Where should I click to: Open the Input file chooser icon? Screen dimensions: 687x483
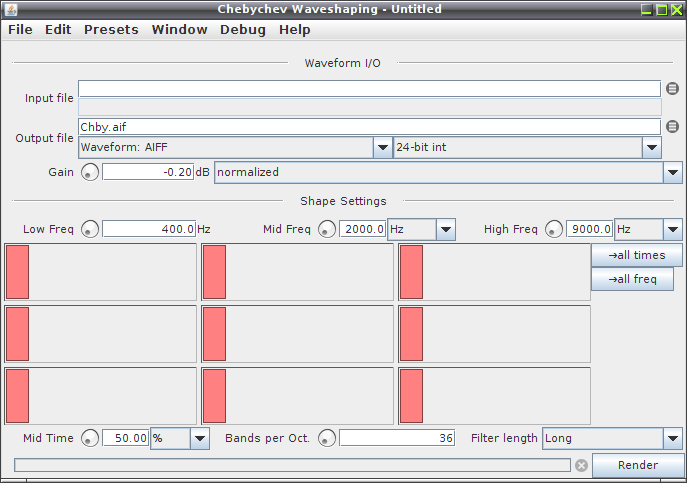672,89
